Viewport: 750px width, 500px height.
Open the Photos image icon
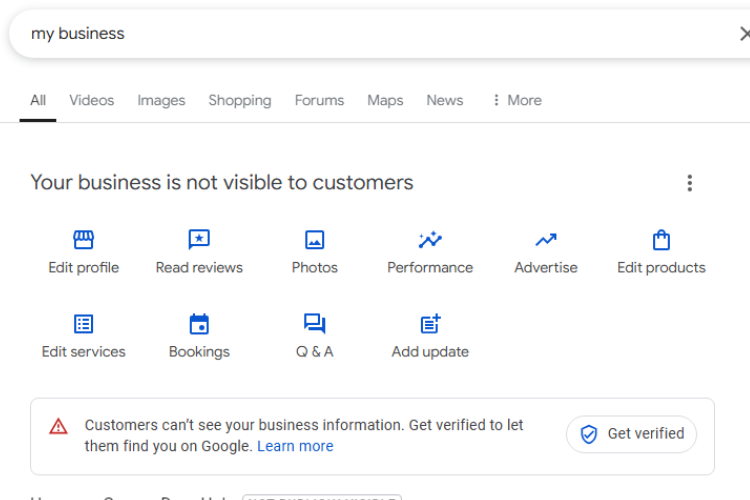[315, 240]
